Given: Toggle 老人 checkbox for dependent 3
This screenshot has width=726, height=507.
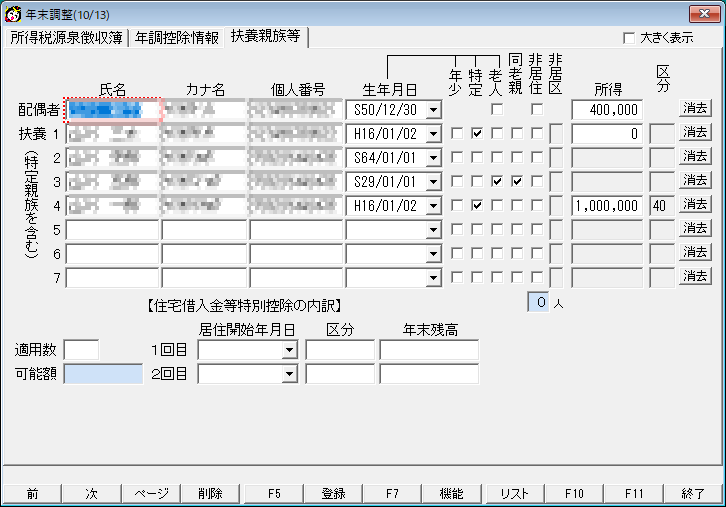Looking at the screenshot, I should point(497,181).
